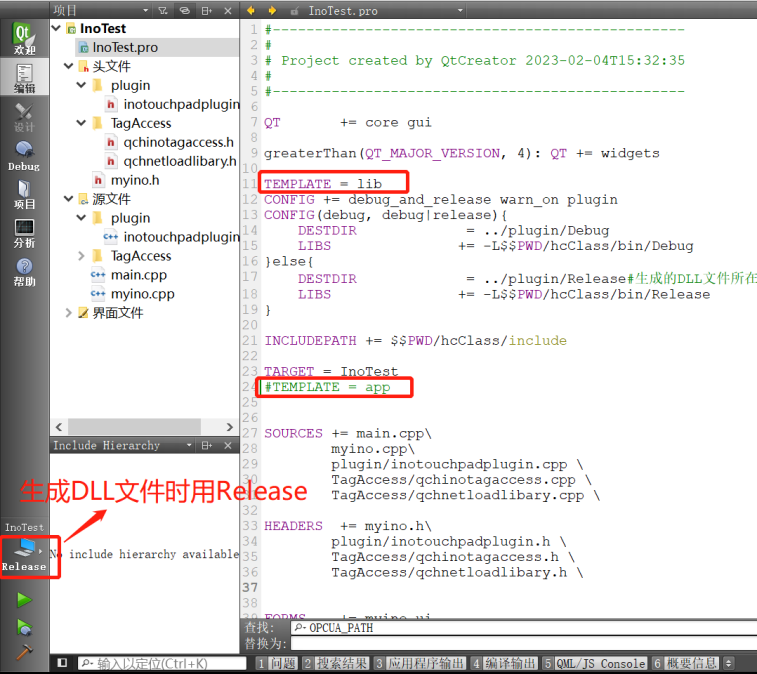
Task: Open the Release build kit selector
Action: pos(24,554)
